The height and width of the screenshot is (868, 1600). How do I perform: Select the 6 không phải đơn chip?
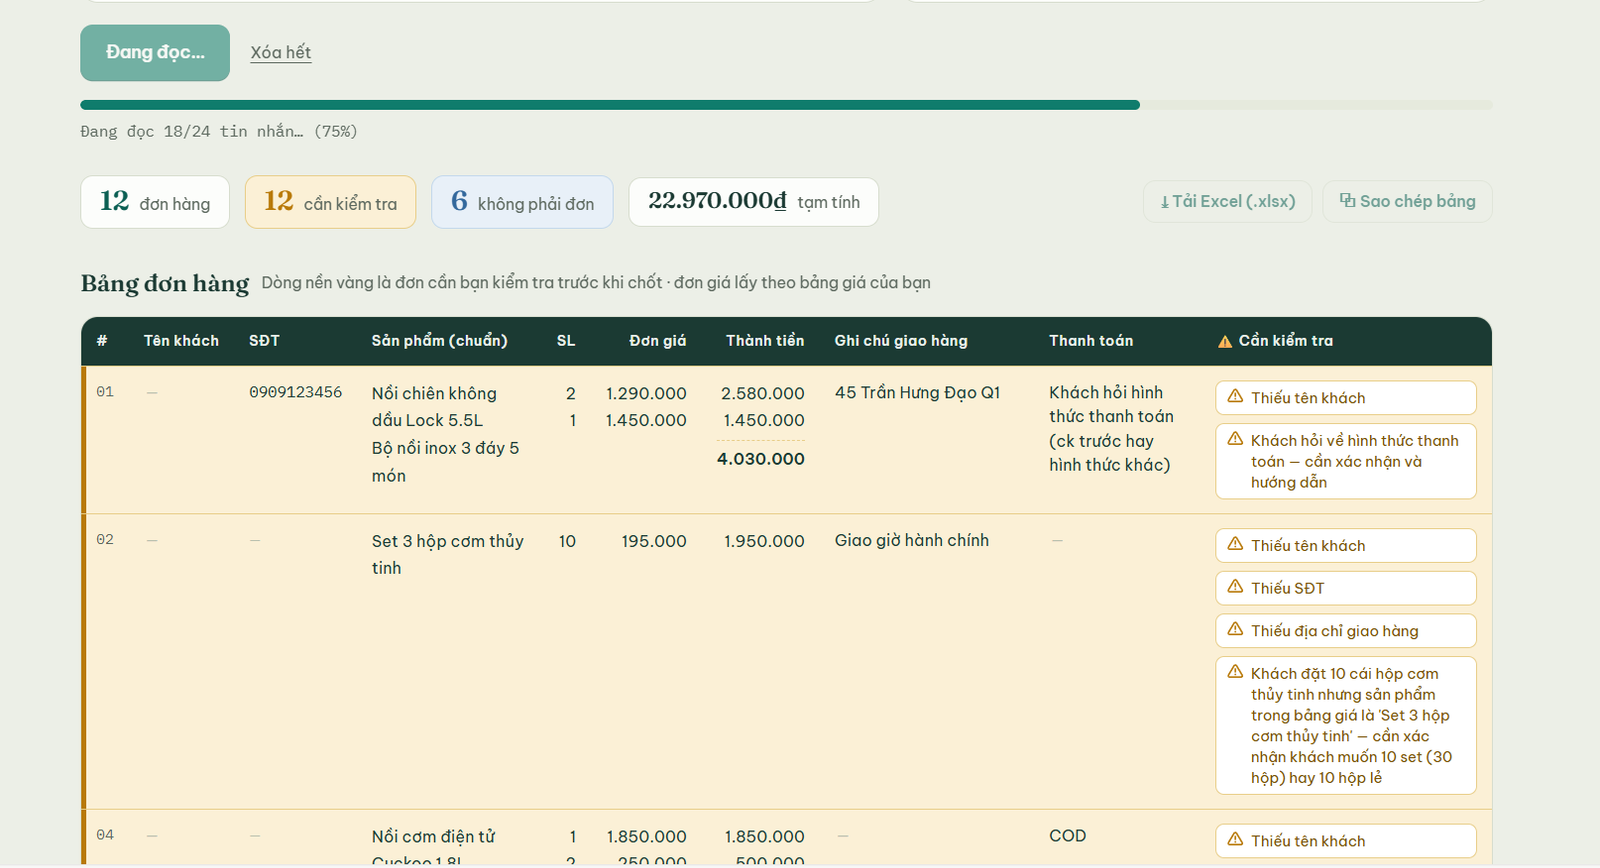point(522,202)
